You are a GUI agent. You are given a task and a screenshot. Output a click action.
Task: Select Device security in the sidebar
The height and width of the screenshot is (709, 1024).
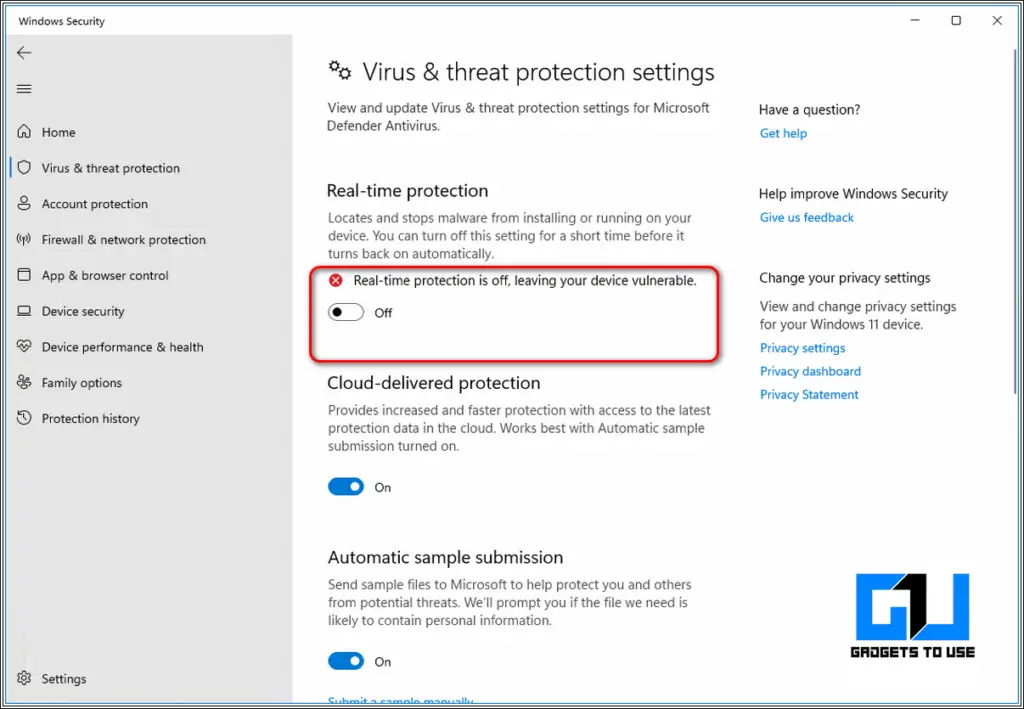pos(81,311)
